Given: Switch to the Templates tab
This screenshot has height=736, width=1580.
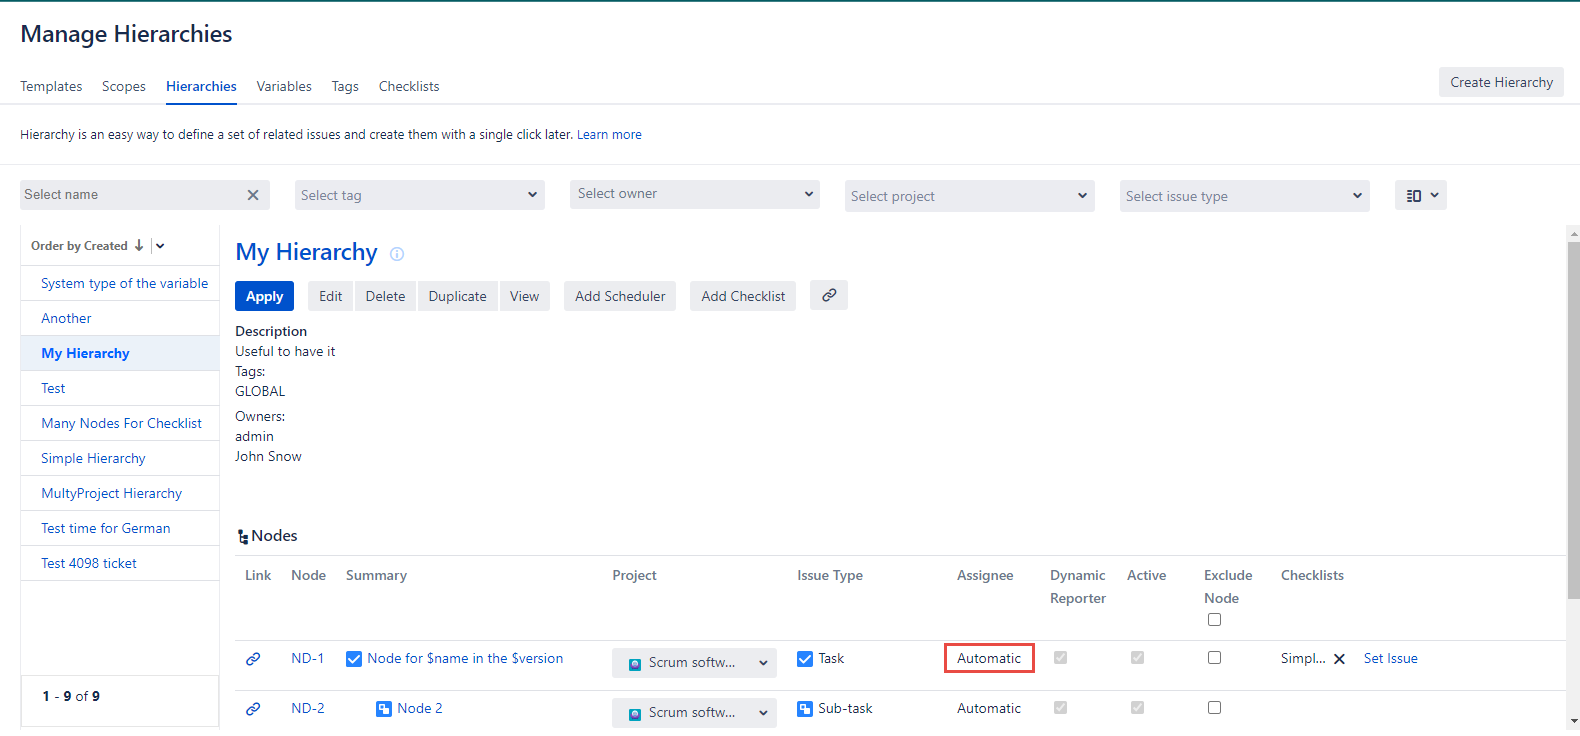Looking at the screenshot, I should pyautogui.click(x=51, y=87).
